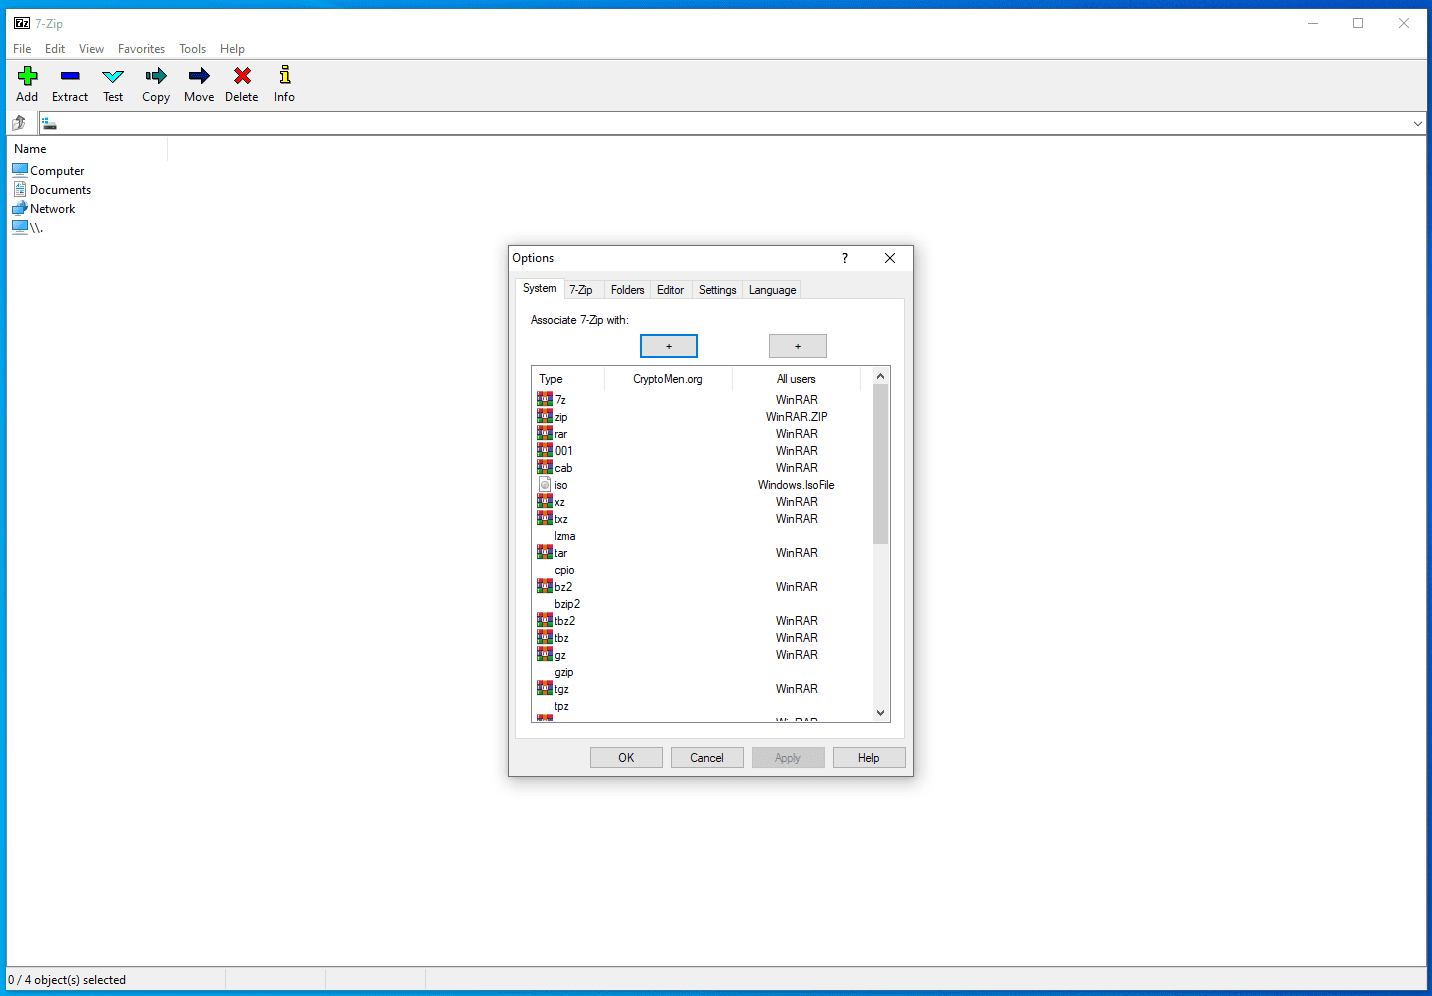This screenshot has width=1432, height=996.
Task: Click the icon beside the xz type
Action: [545, 501]
